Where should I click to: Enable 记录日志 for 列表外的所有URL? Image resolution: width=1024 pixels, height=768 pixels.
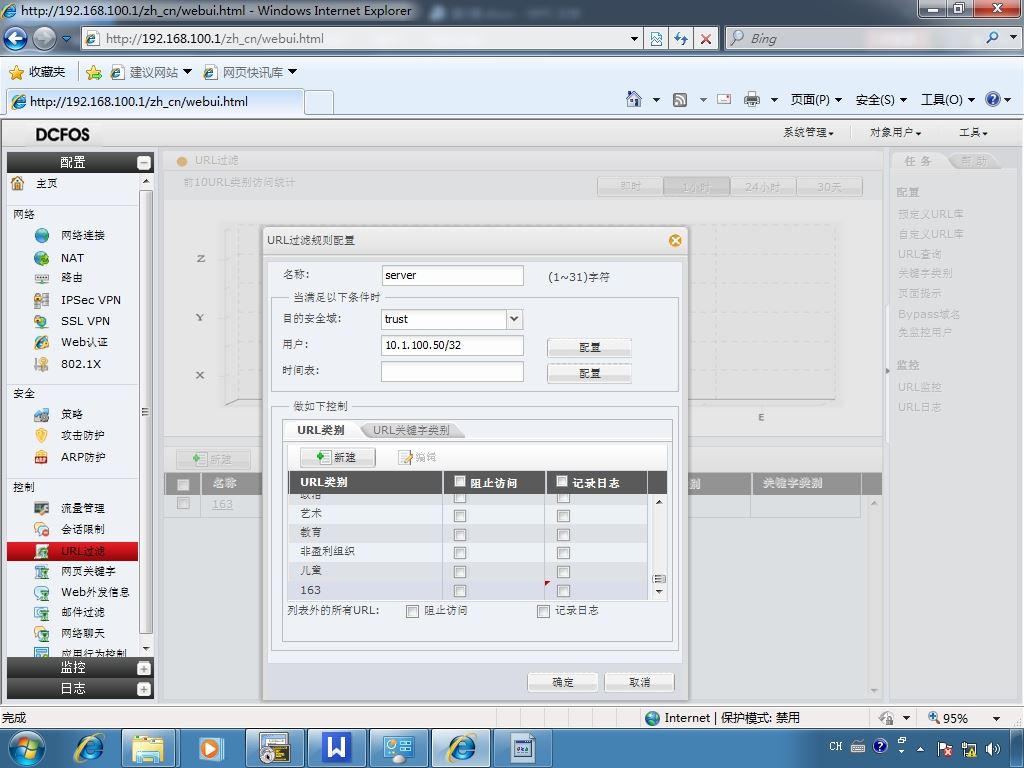543,611
